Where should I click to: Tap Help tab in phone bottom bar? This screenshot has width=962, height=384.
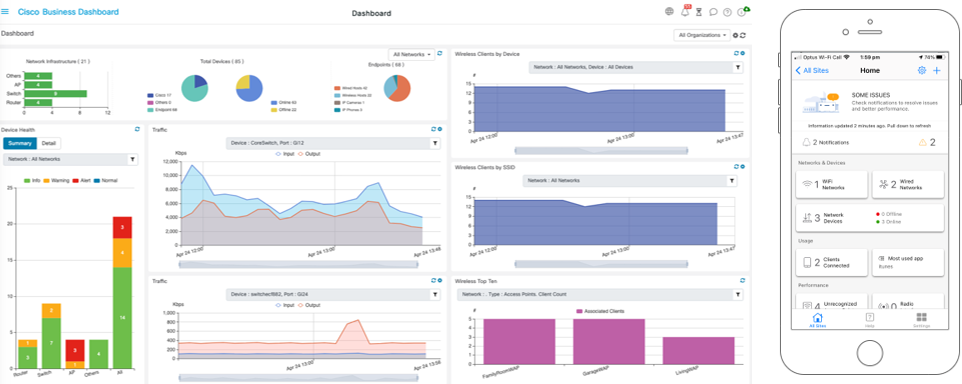click(869, 320)
